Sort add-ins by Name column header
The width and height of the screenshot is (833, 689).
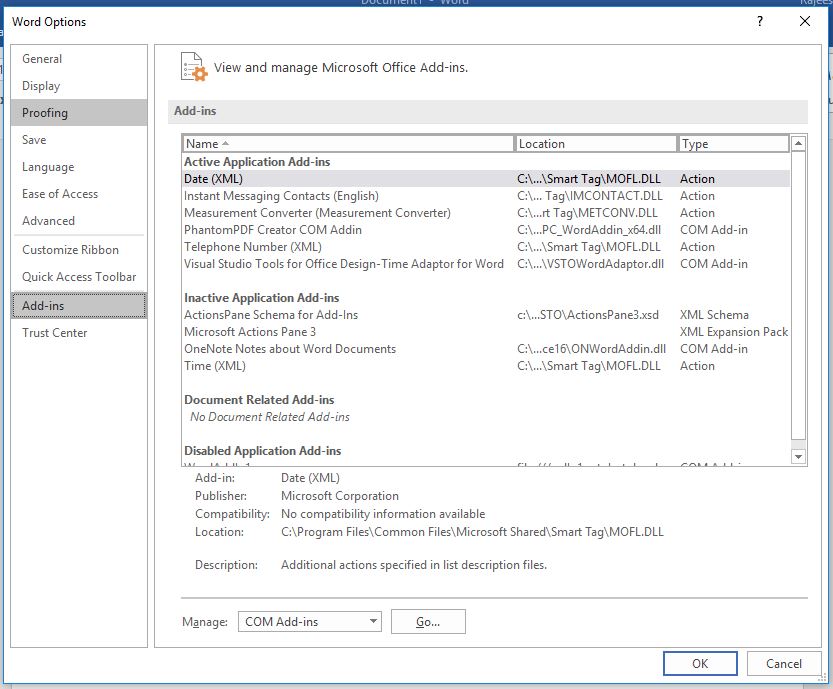(x=348, y=144)
